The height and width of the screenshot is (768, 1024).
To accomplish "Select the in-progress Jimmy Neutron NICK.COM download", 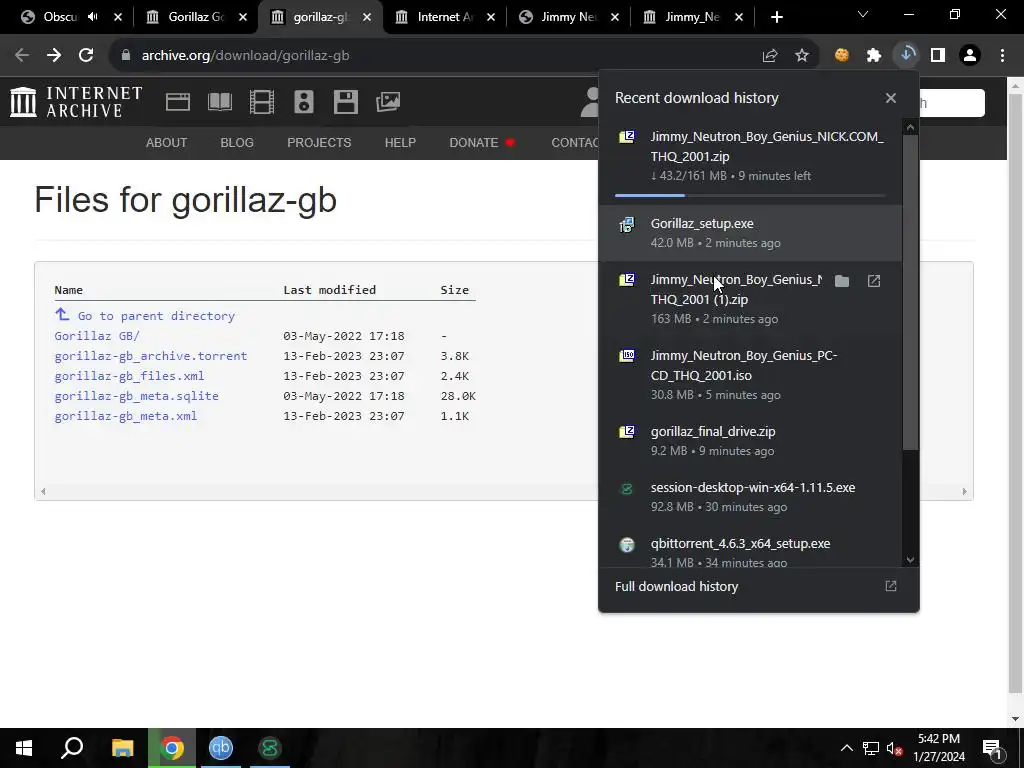I will click(750, 160).
